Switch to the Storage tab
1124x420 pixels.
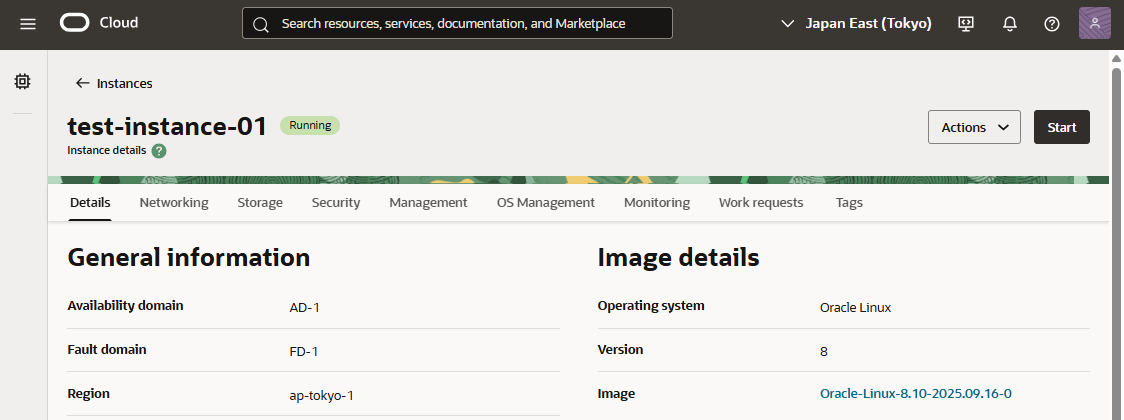point(260,202)
